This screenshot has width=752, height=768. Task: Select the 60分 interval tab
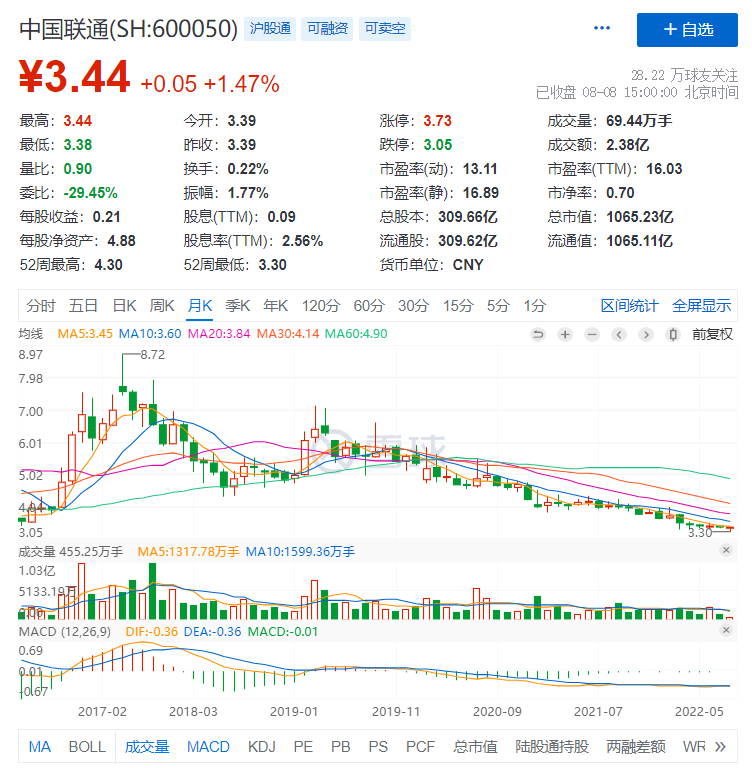click(x=369, y=306)
